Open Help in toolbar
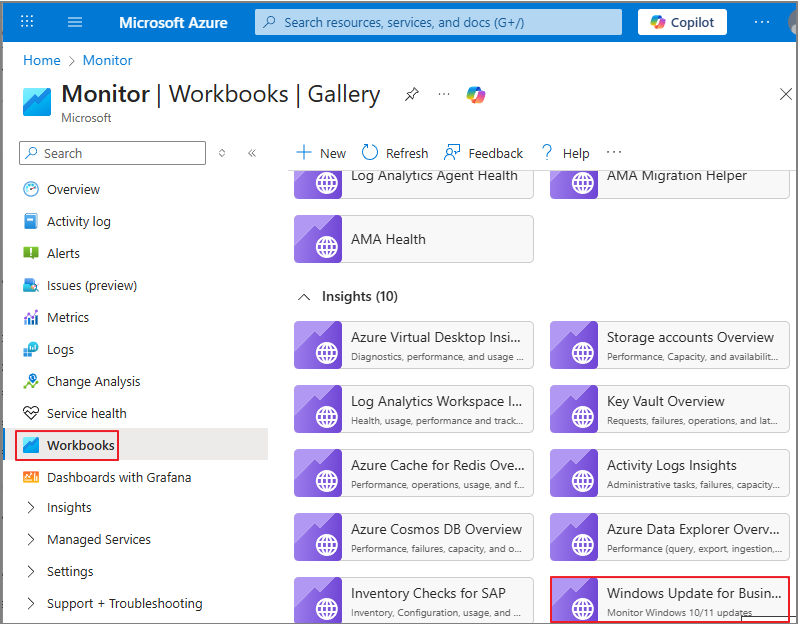 click(x=565, y=153)
